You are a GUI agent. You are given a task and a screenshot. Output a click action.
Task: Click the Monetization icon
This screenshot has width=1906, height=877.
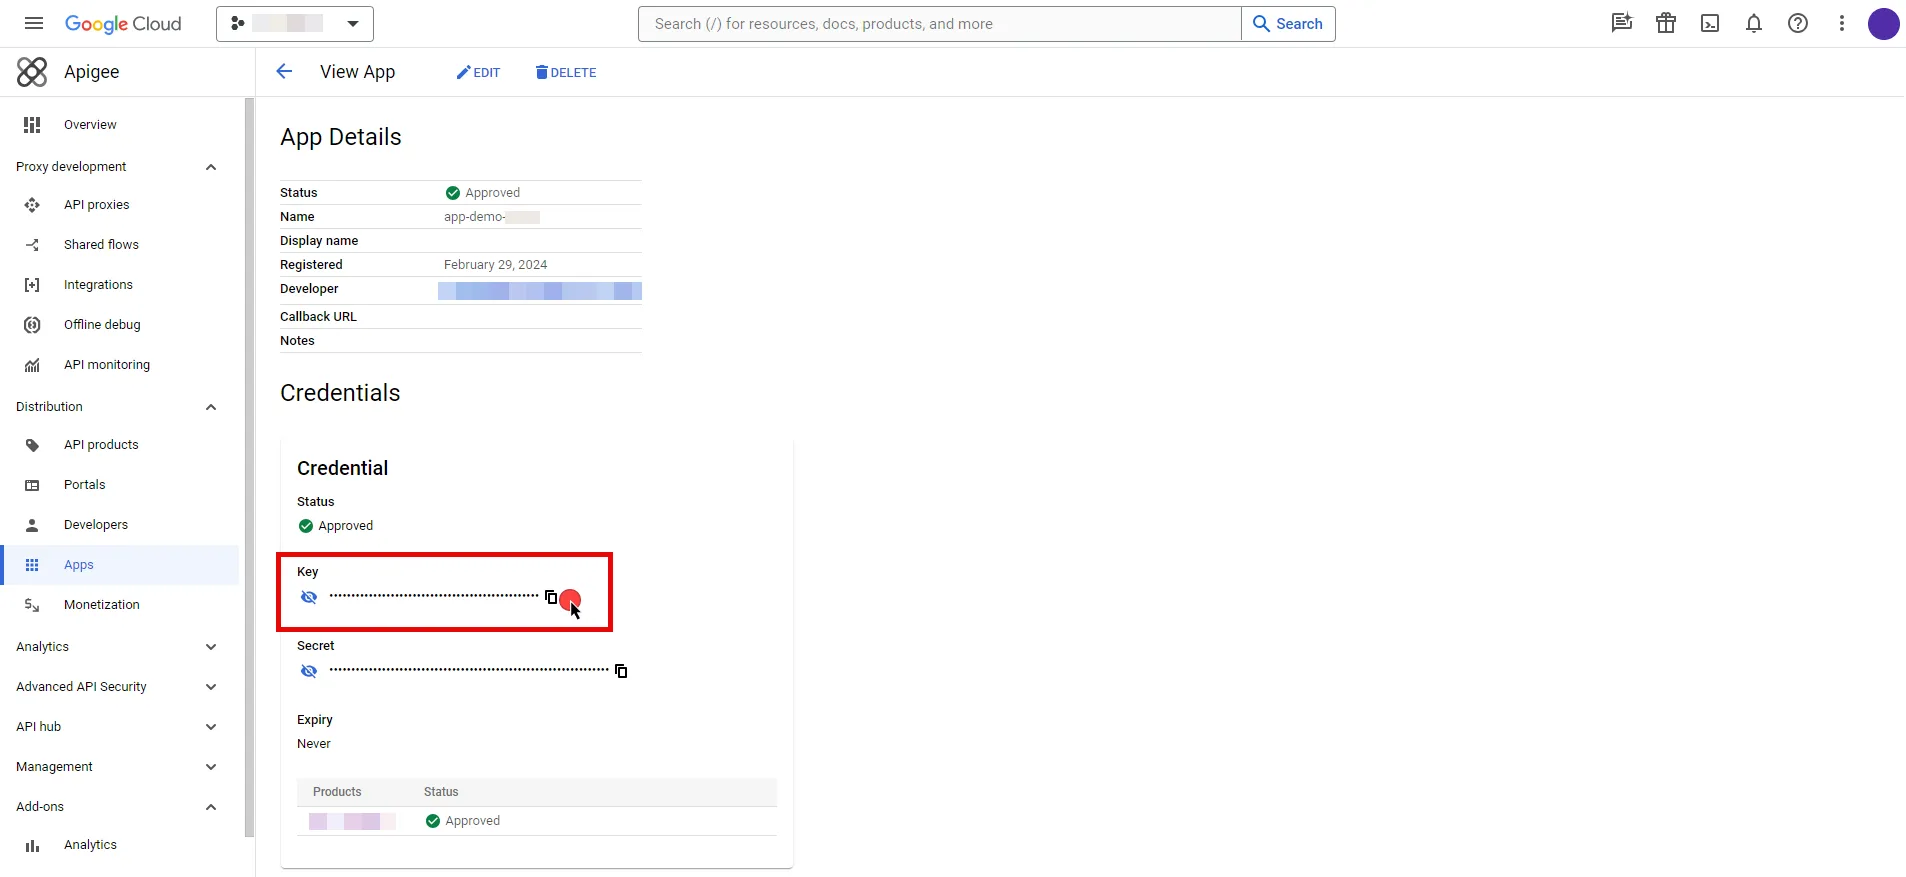(32, 605)
